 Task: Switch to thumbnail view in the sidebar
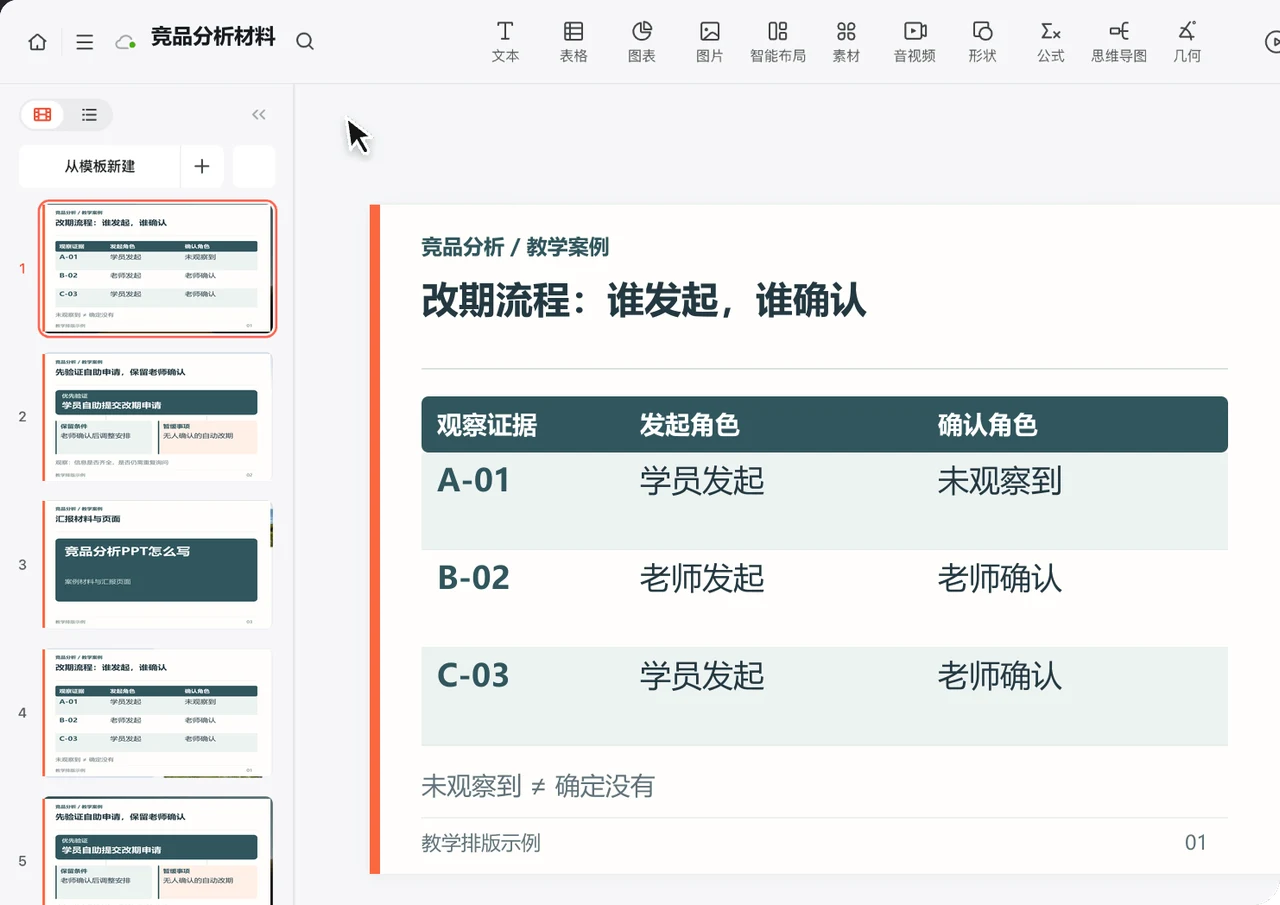[x=43, y=115]
